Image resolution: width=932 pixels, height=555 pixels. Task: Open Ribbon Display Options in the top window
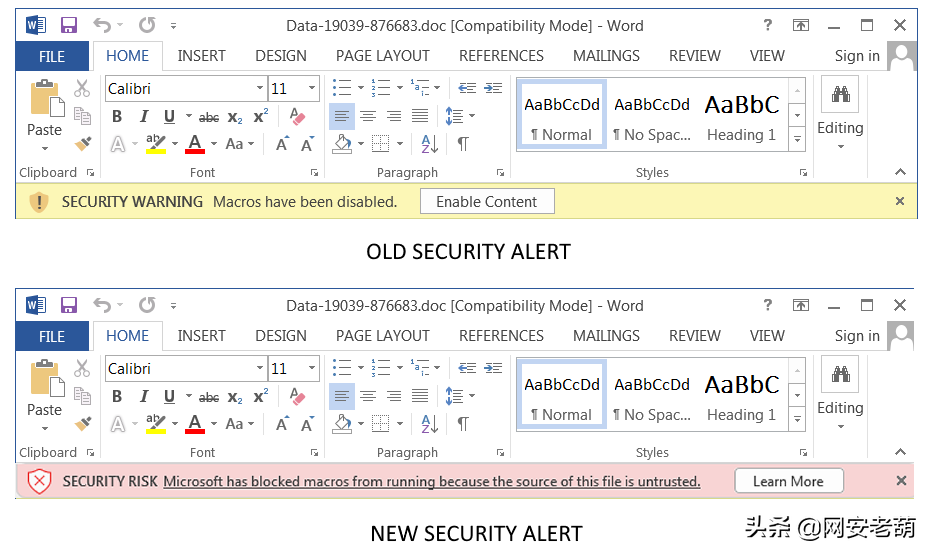click(x=801, y=25)
